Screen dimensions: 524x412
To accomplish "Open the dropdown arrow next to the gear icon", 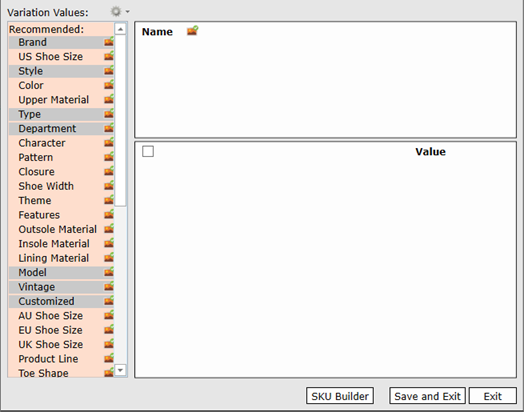I will tap(127, 12).
